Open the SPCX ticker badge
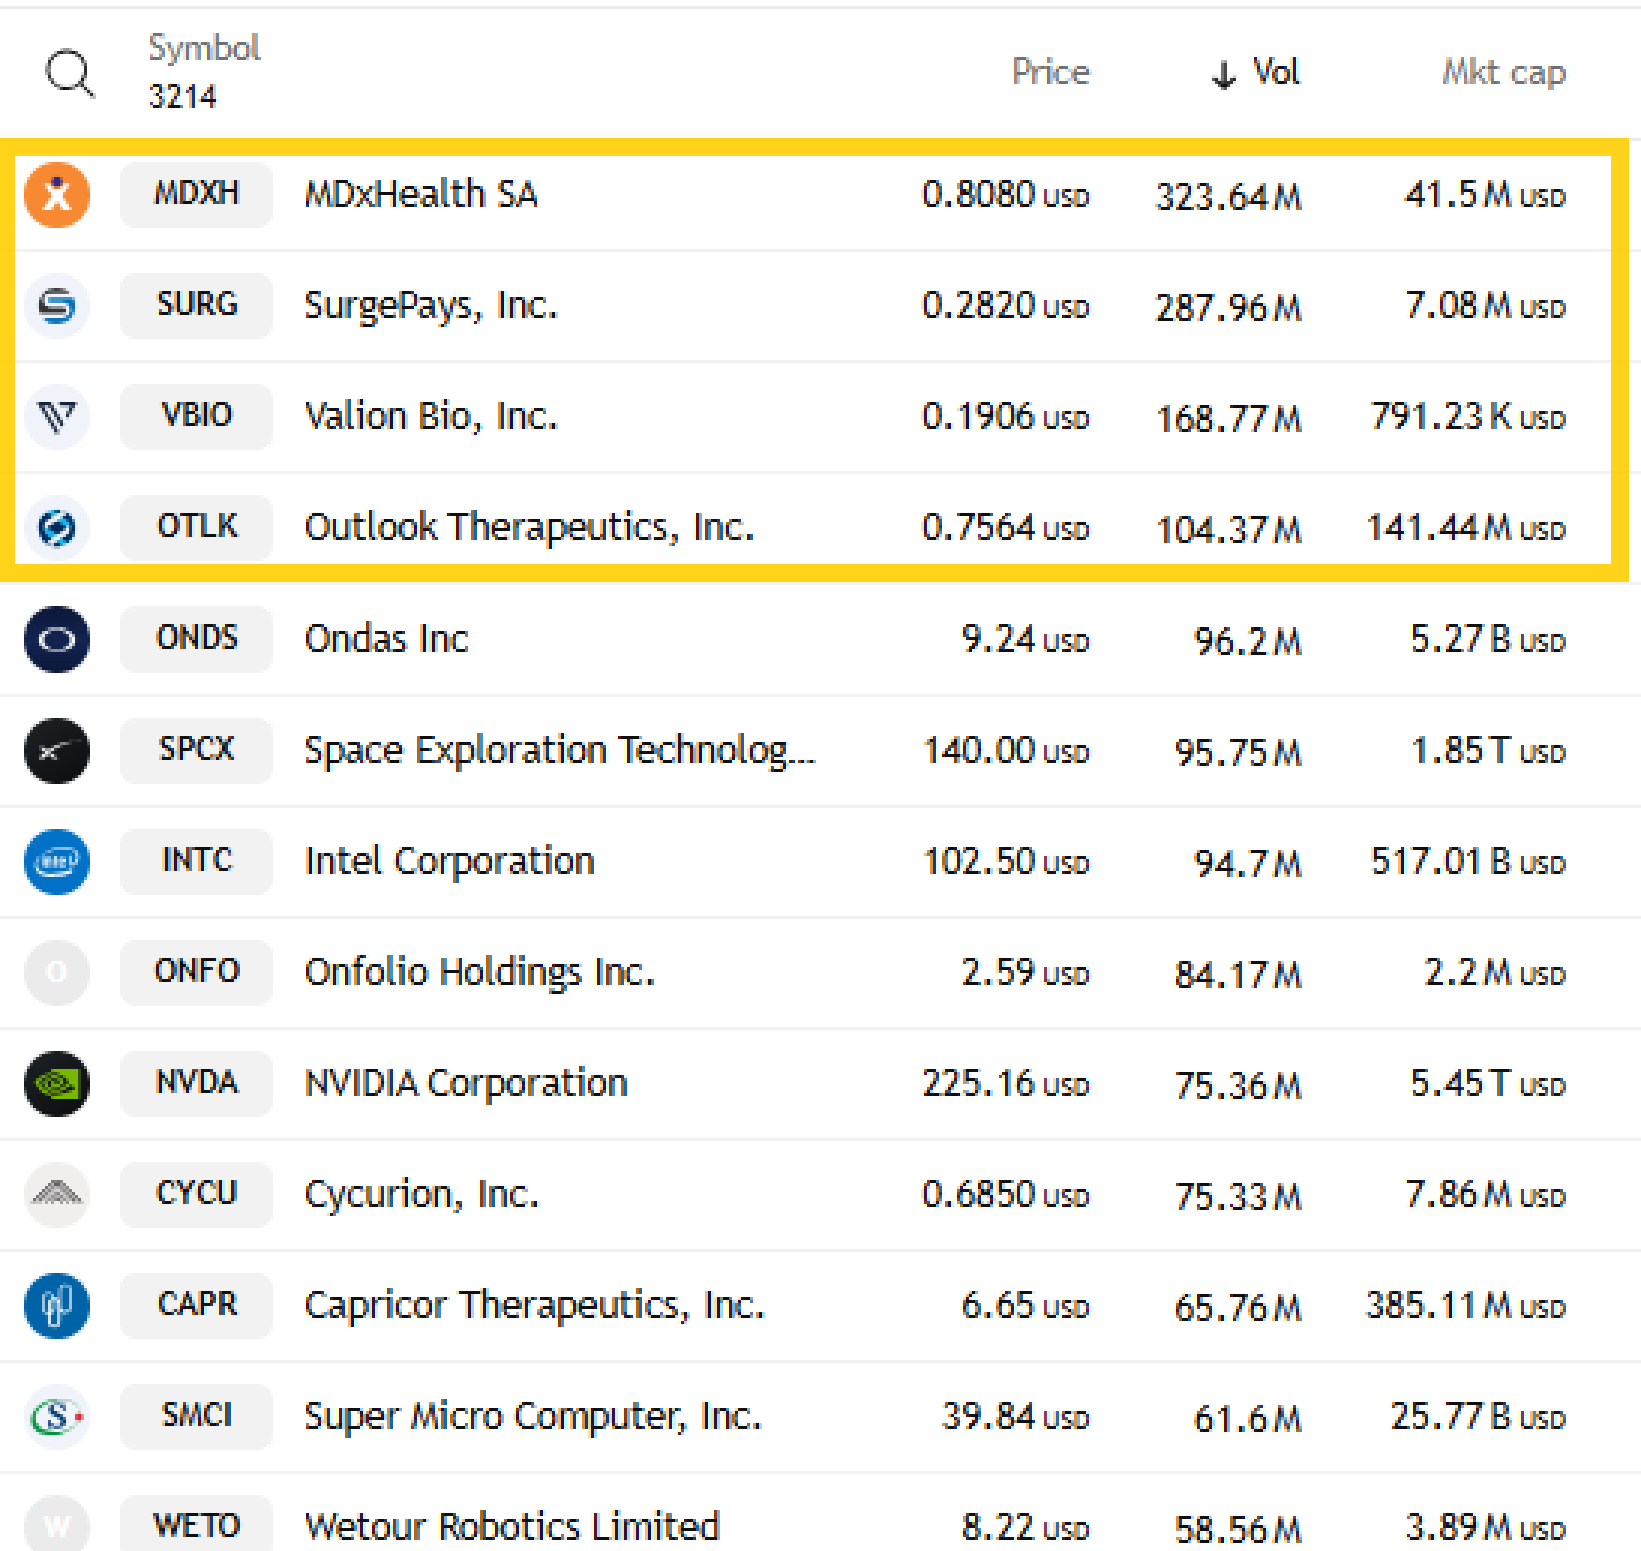The image size is (1641, 1551). pyautogui.click(x=196, y=749)
